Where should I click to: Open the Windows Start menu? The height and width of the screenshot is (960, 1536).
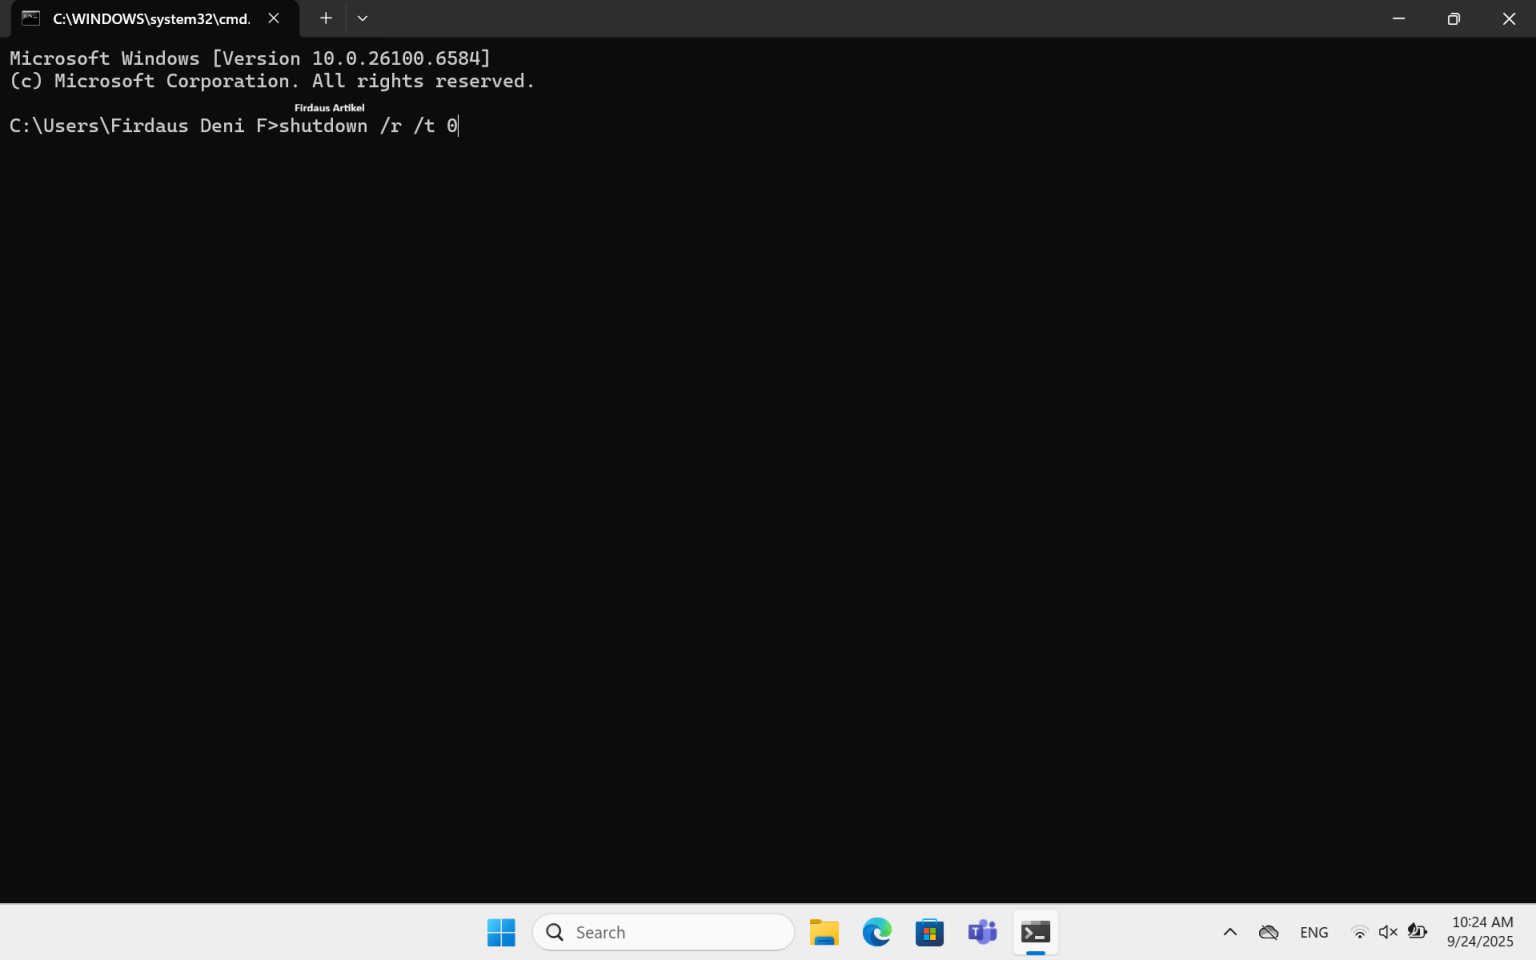501,931
